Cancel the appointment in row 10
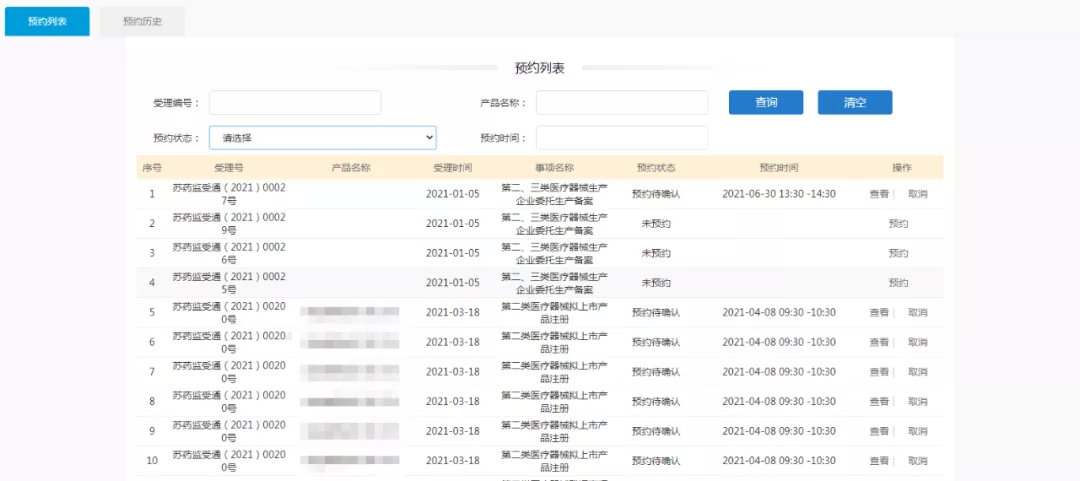The image size is (1080, 481). 917,461
